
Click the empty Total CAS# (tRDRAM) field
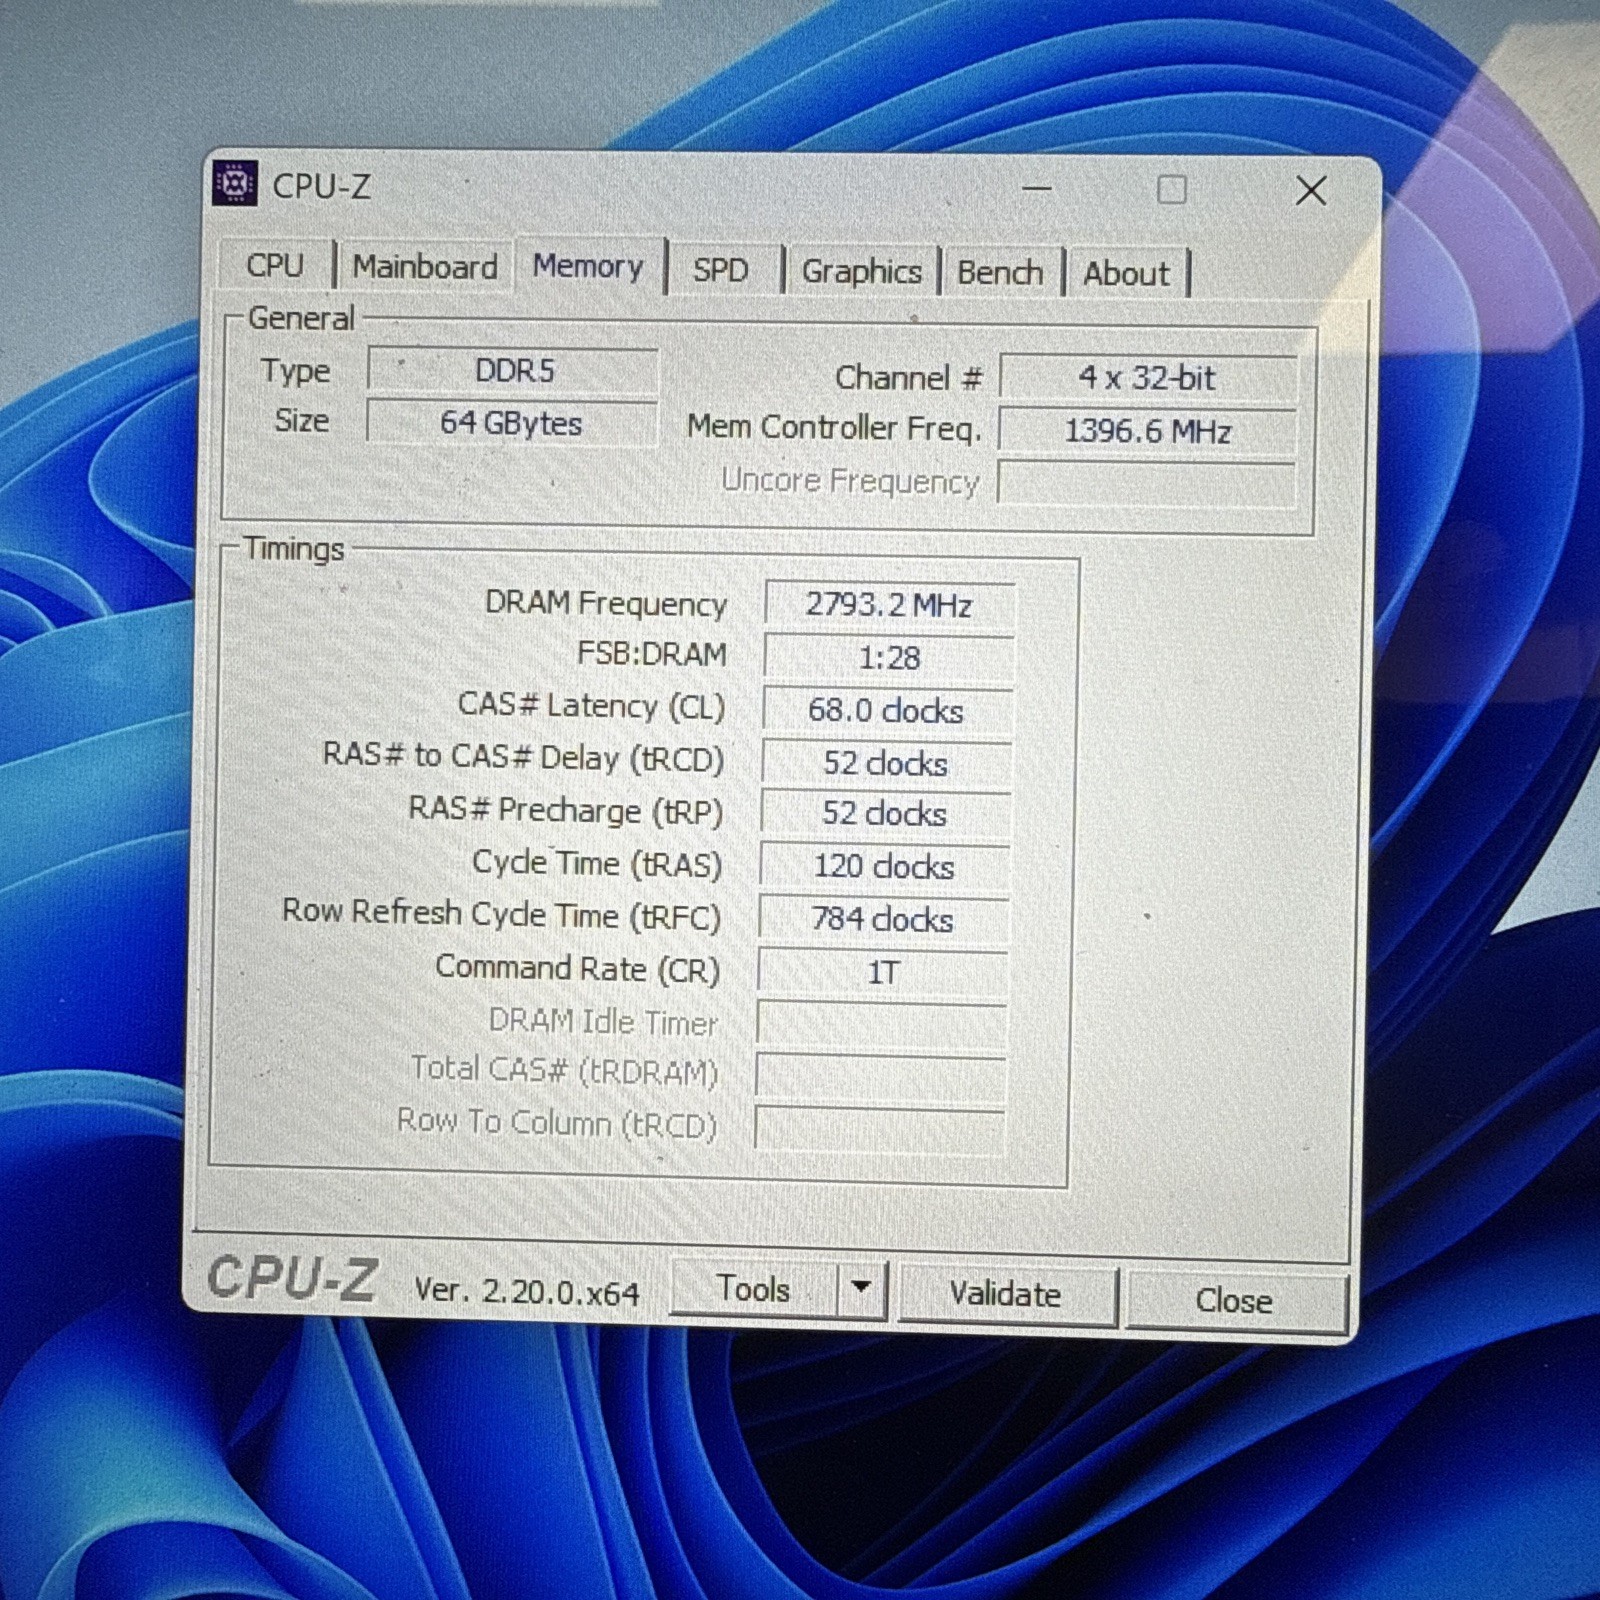point(880,1076)
